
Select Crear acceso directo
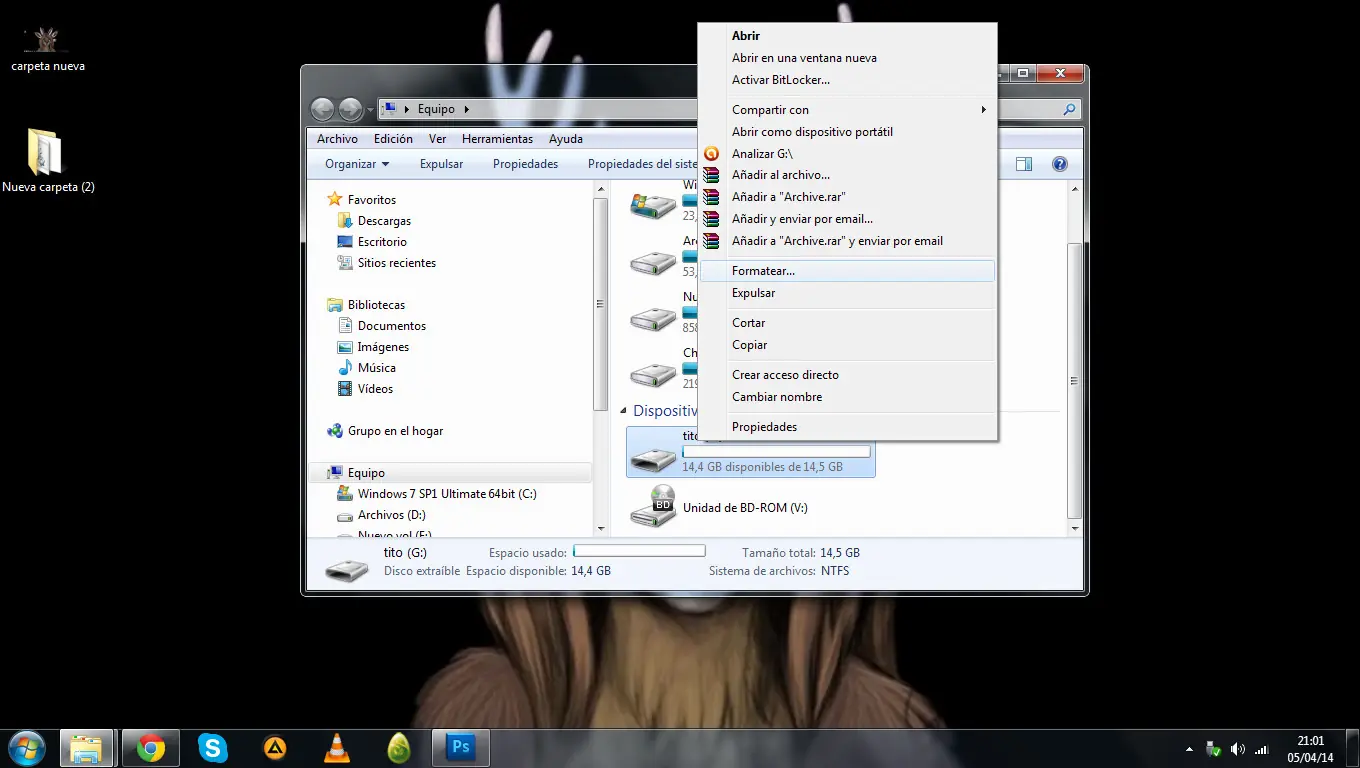[847, 375]
